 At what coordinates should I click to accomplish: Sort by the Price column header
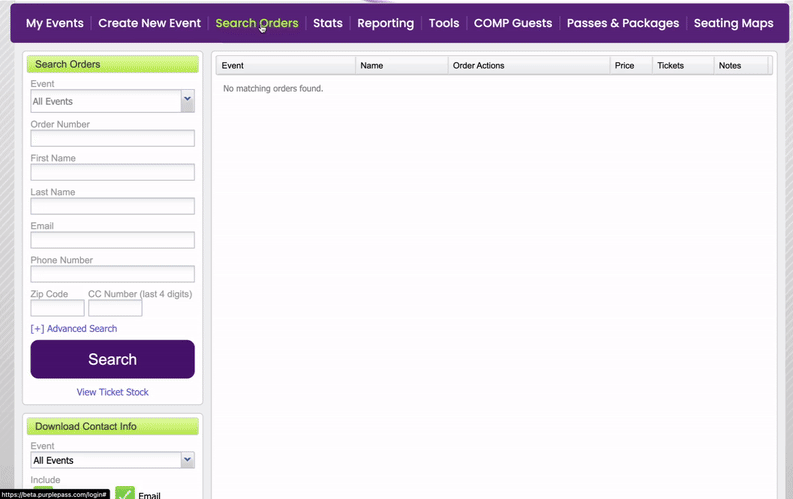625,66
